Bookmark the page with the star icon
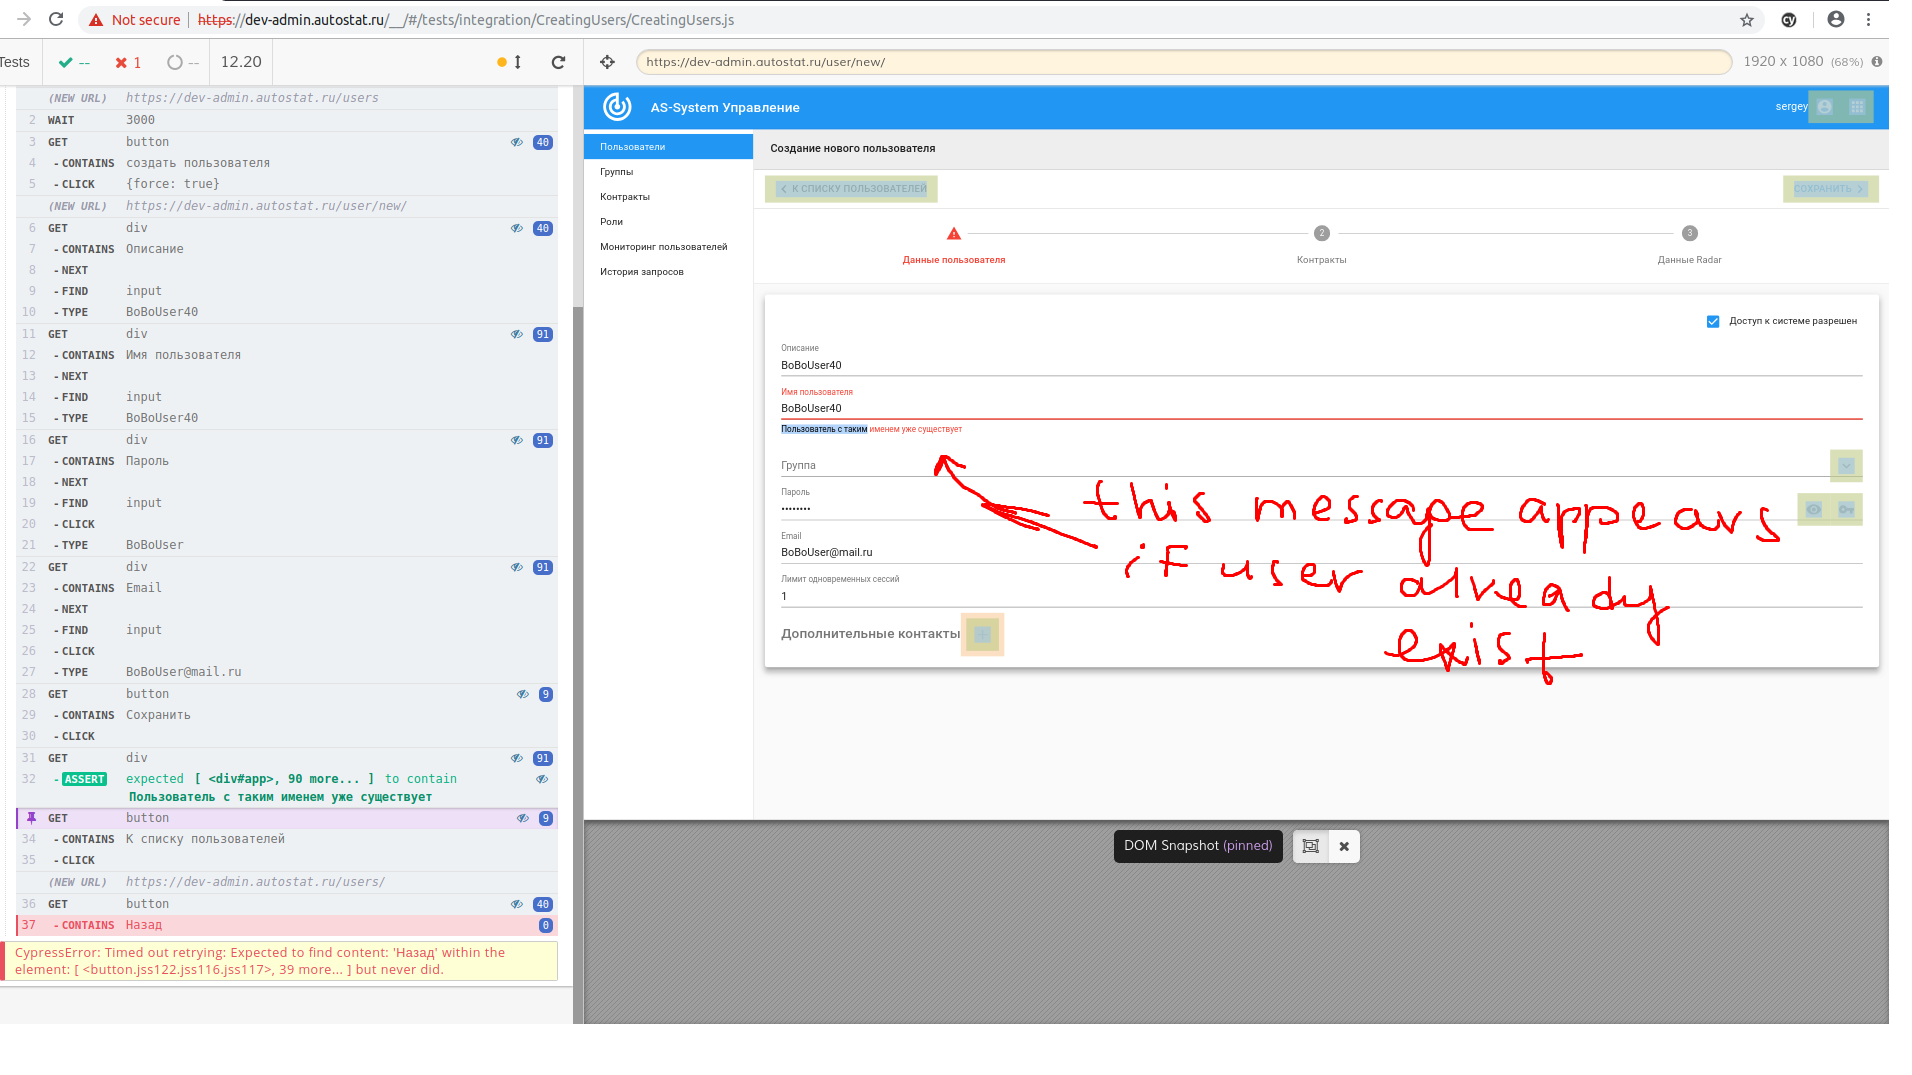This screenshot has height=1075, width=1912. (1747, 20)
